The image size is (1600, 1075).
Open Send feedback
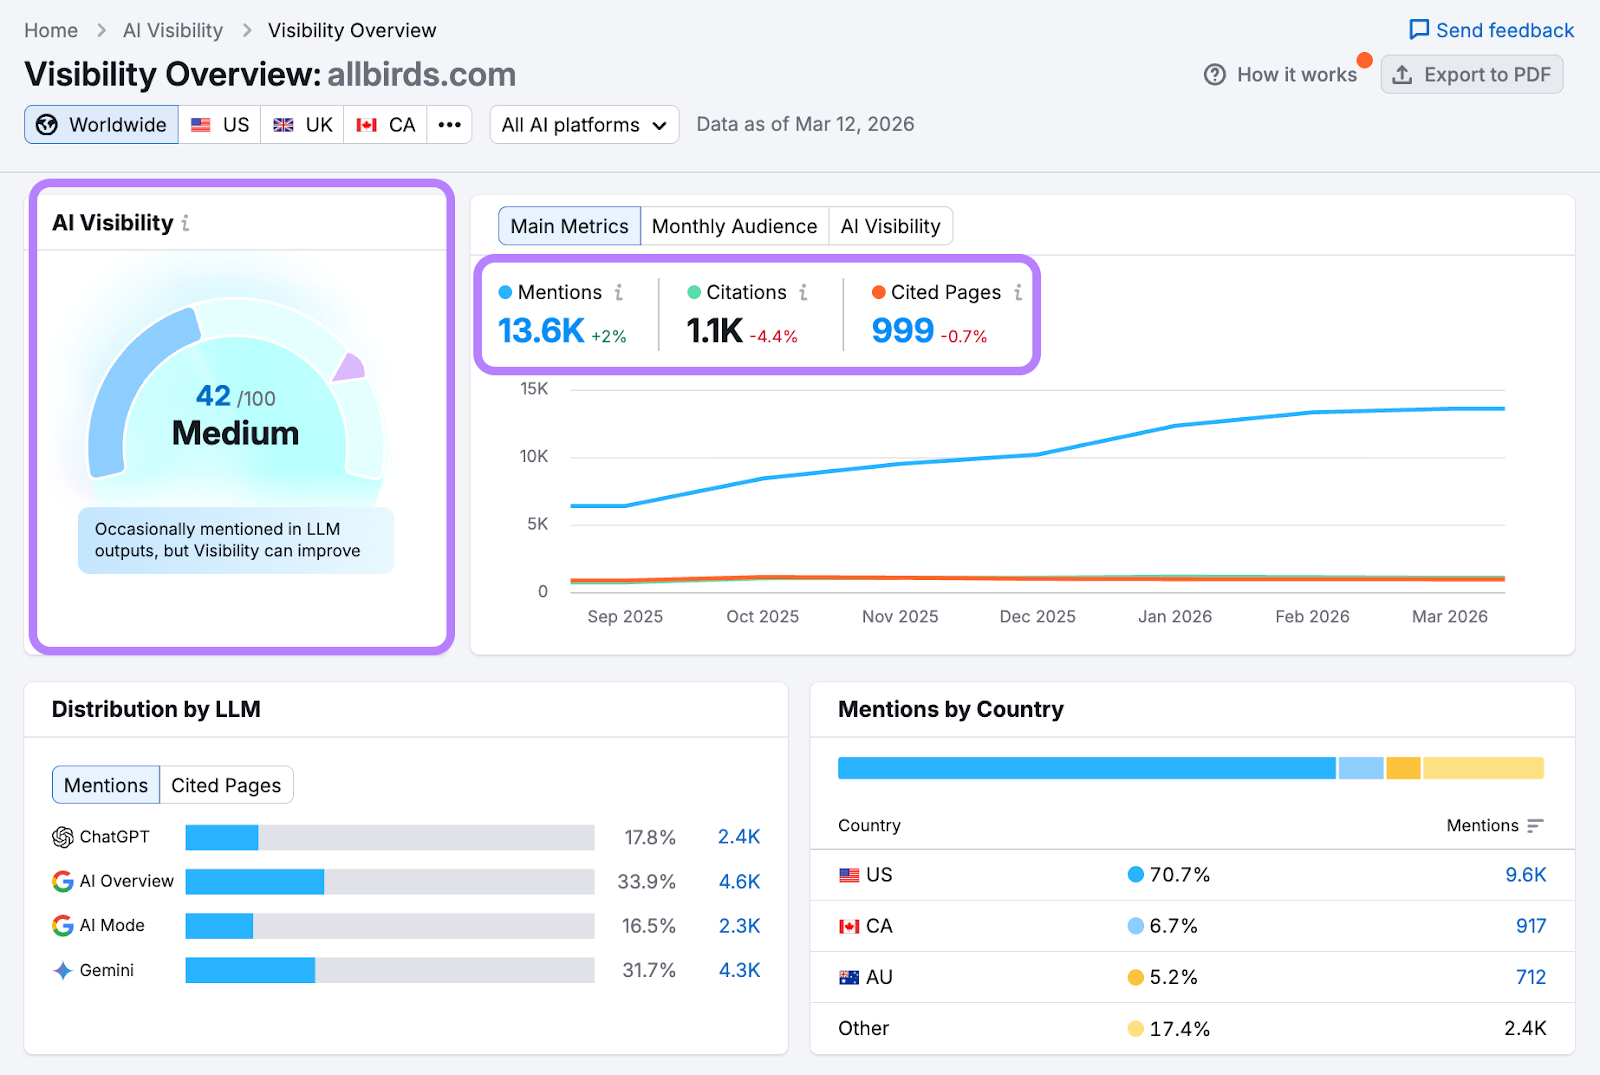[1490, 30]
